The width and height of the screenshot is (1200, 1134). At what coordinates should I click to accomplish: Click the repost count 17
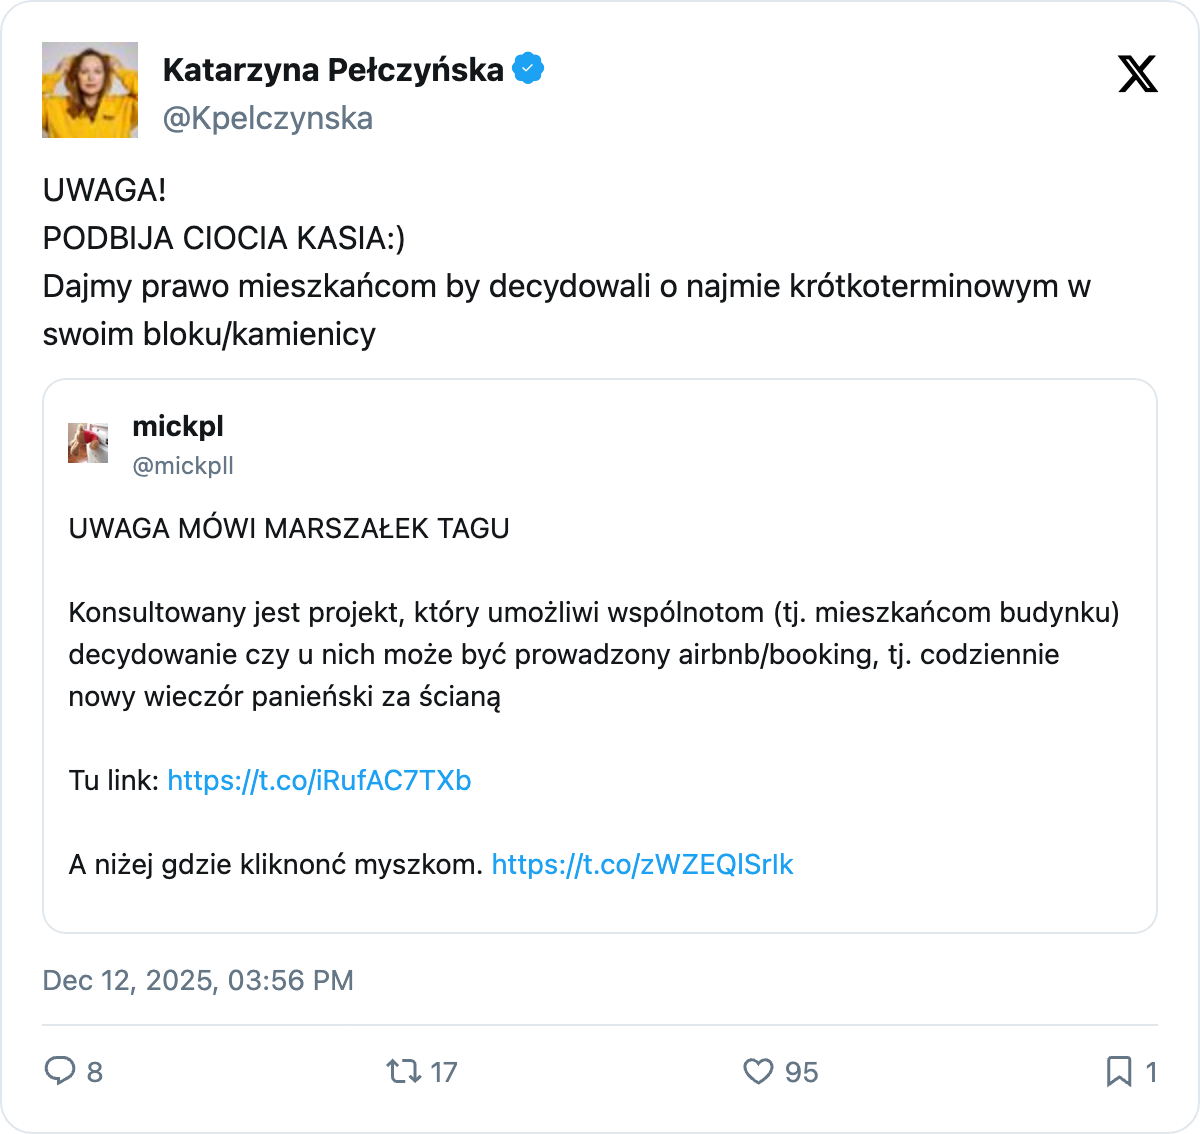(443, 1073)
